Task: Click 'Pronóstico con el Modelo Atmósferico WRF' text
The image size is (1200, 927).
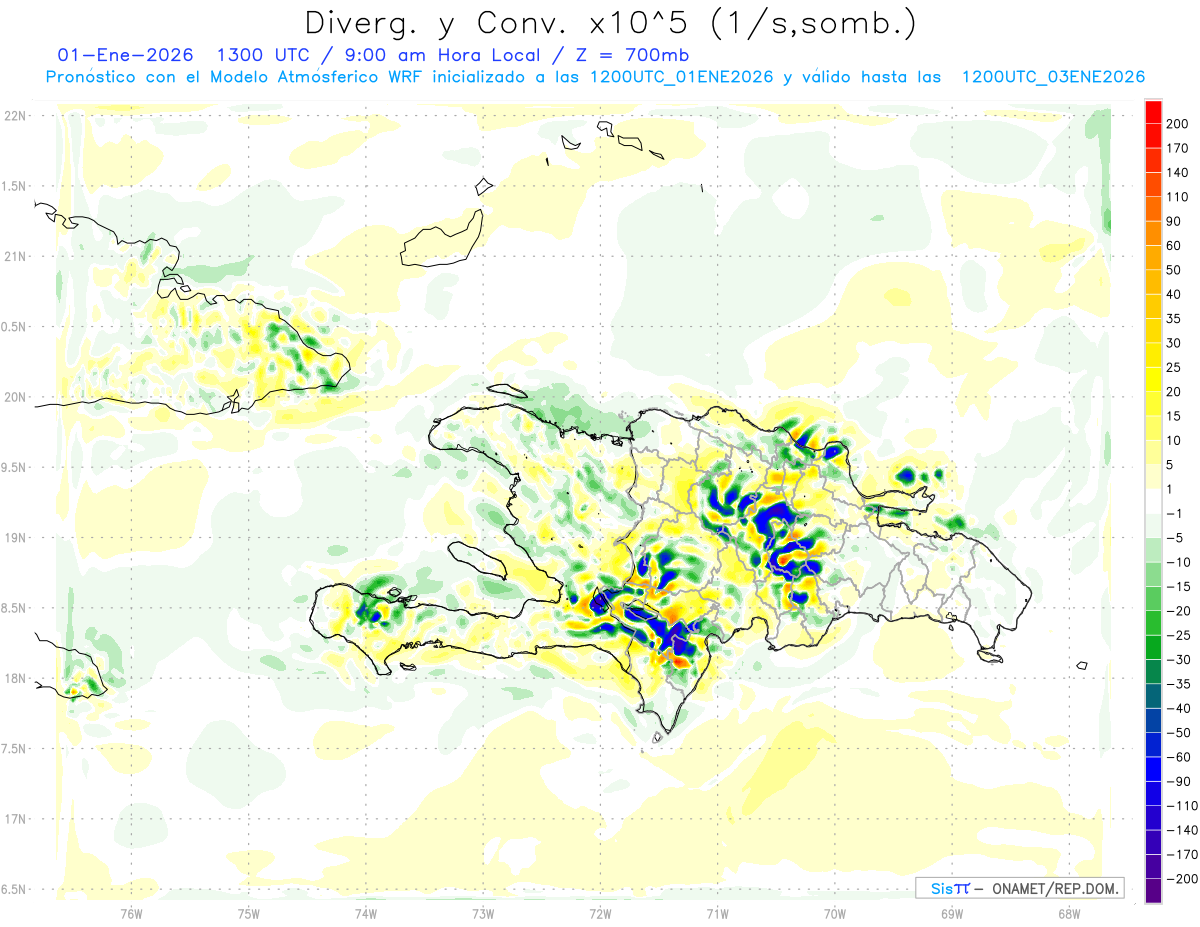Action: pyautogui.click(x=236, y=77)
